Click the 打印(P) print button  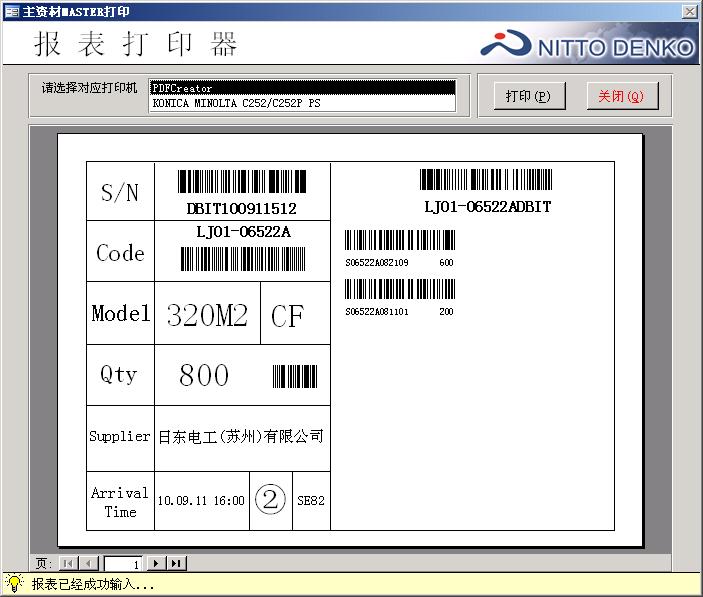tap(529, 95)
